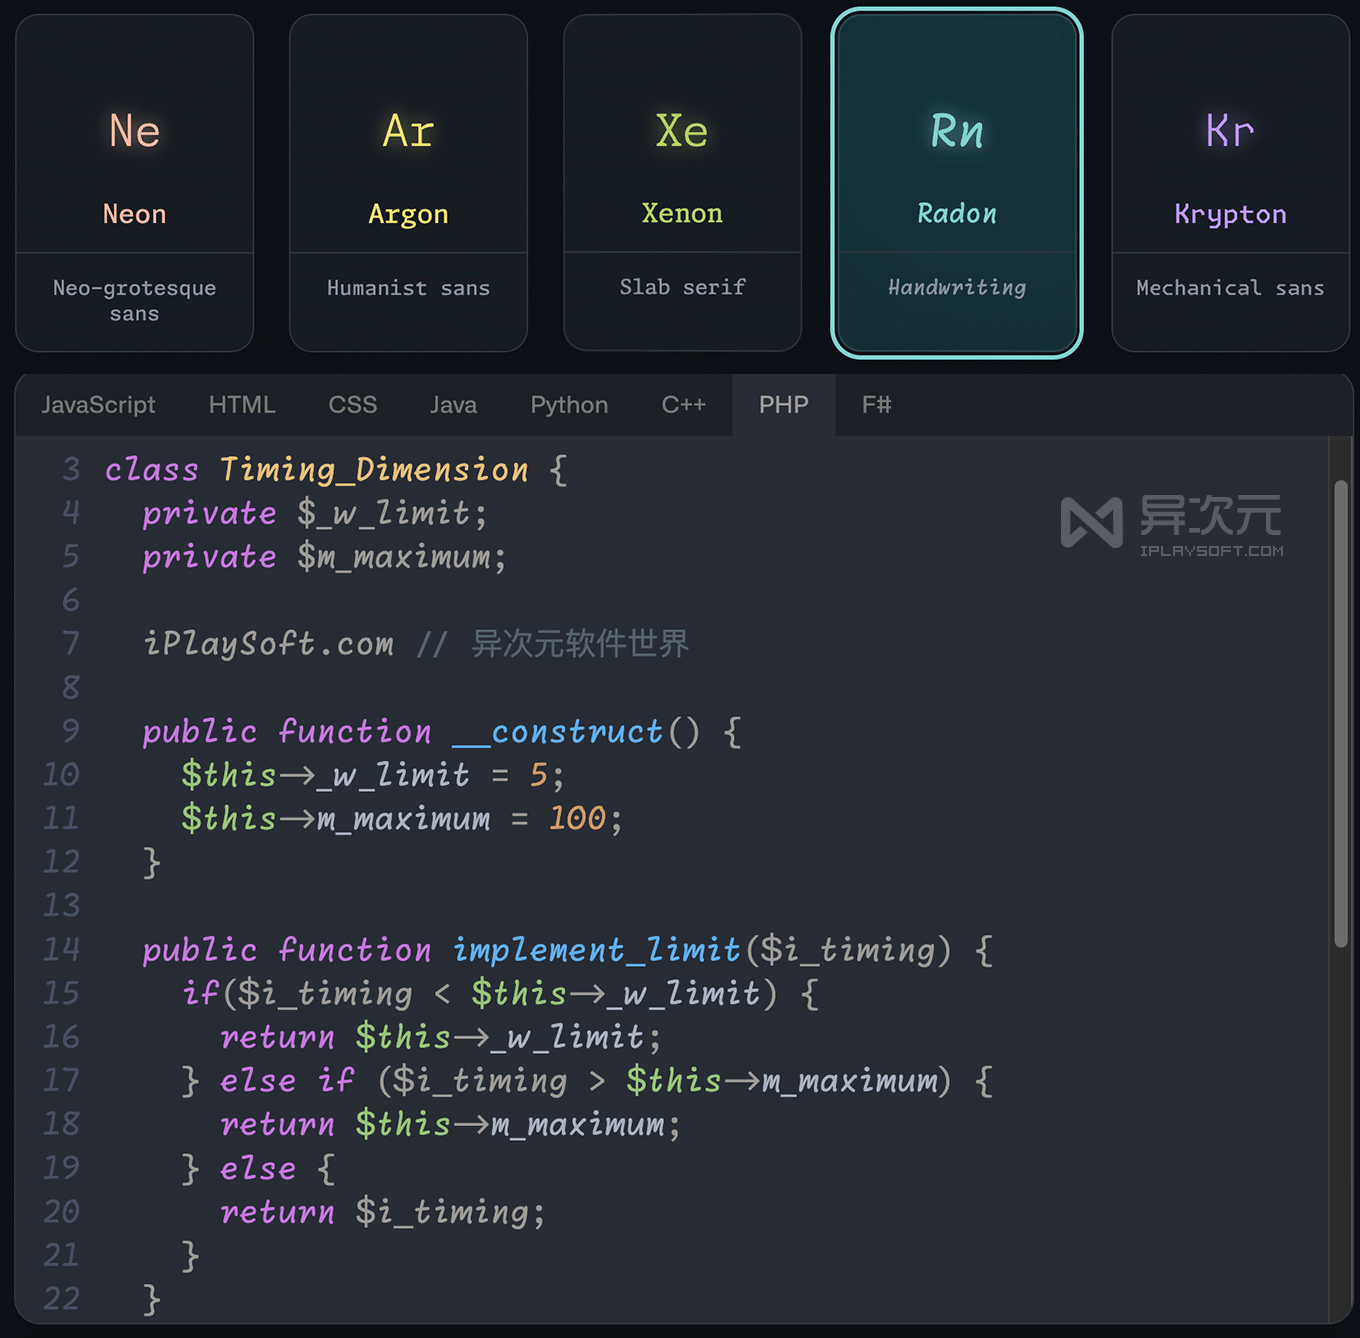Switch to the JavaScript tab

coord(98,405)
